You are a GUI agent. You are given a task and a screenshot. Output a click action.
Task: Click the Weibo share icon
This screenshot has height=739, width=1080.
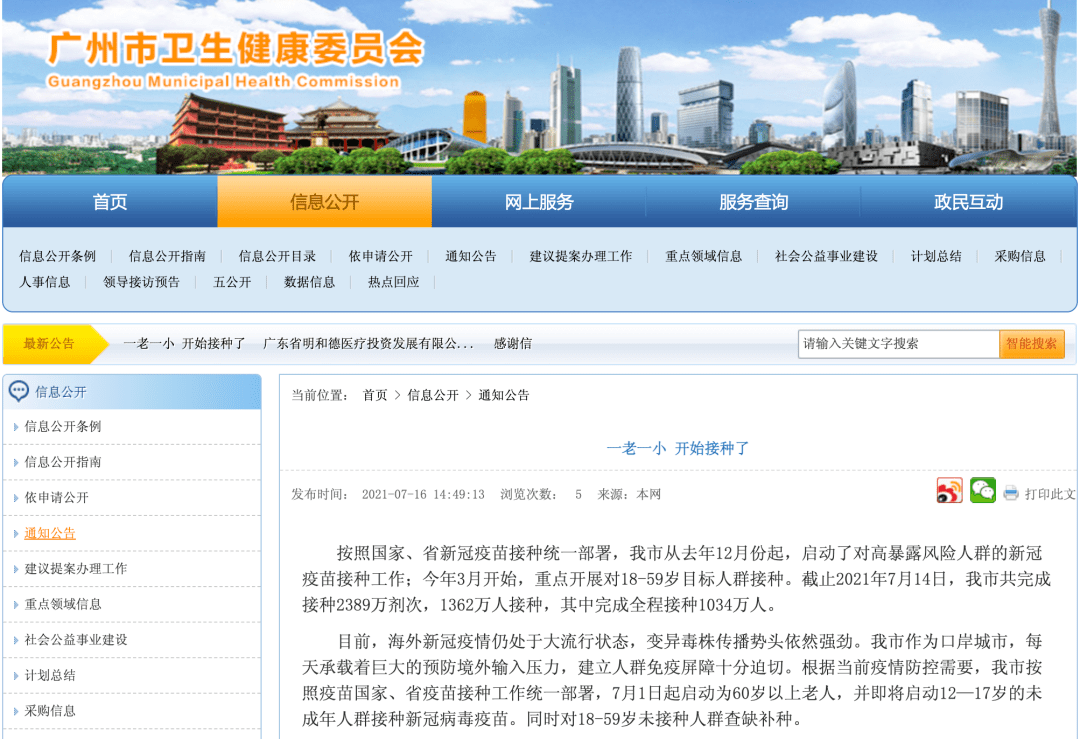click(x=949, y=491)
